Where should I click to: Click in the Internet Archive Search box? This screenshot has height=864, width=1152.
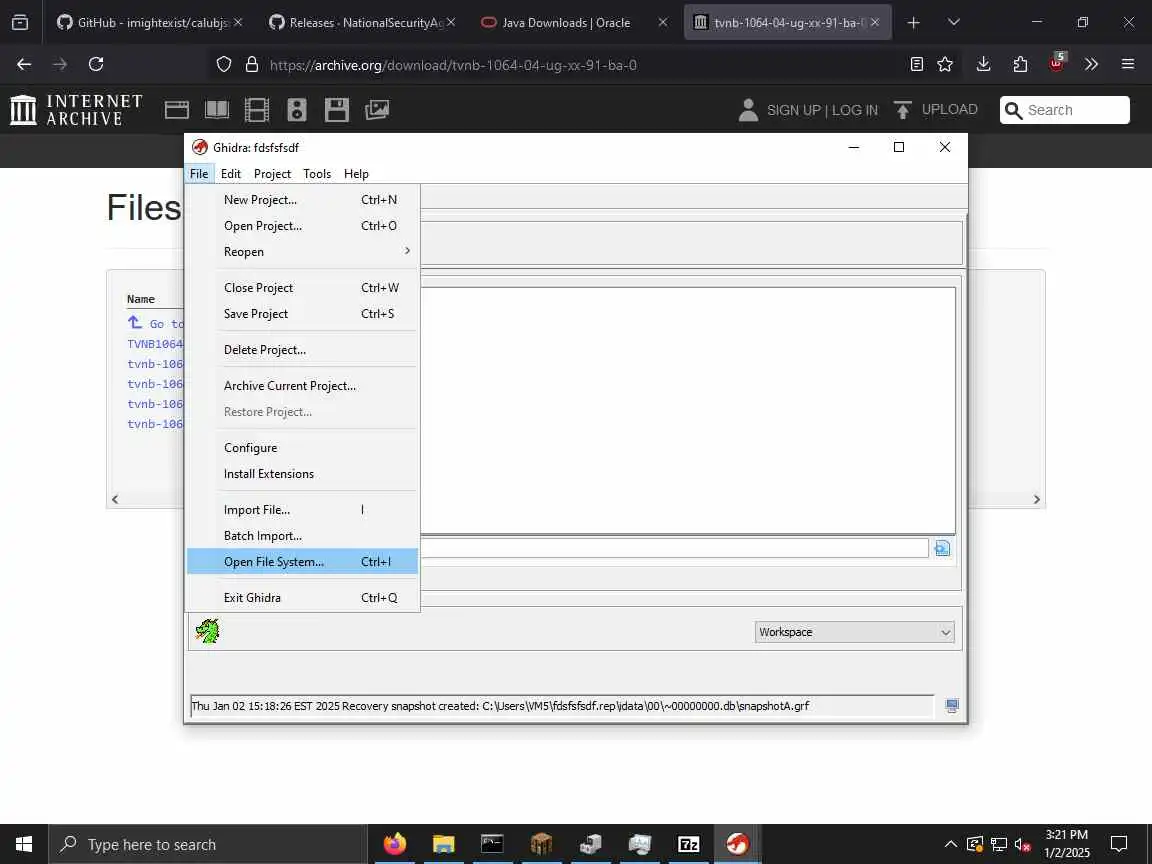tap(1065, 110)
